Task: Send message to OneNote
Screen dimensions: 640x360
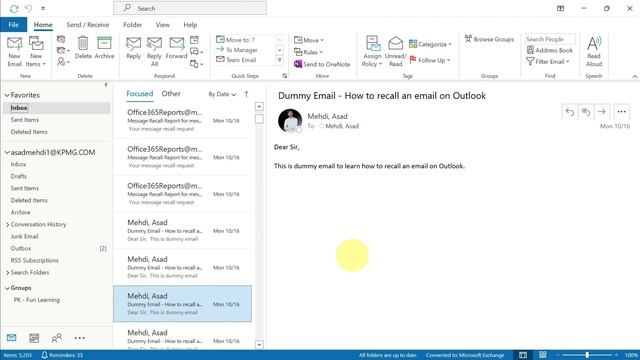Action: click(322, 64)
